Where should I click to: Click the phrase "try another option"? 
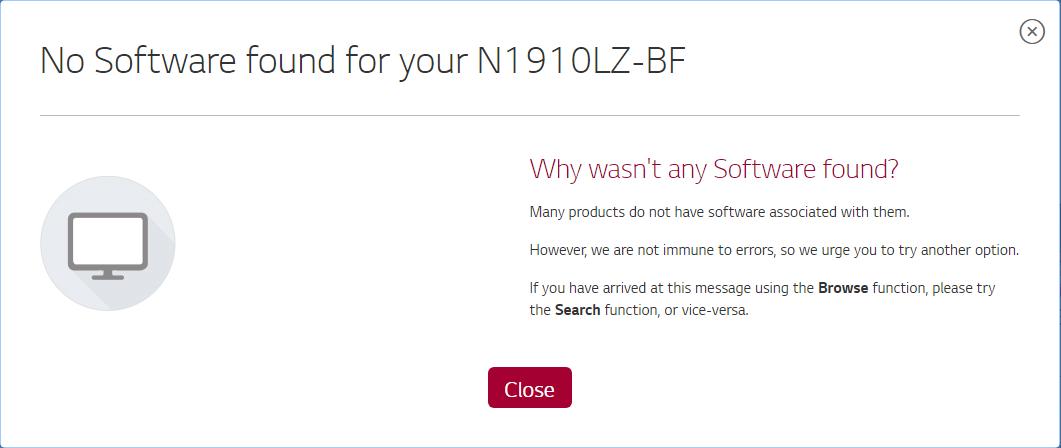(x=973, y=250)
